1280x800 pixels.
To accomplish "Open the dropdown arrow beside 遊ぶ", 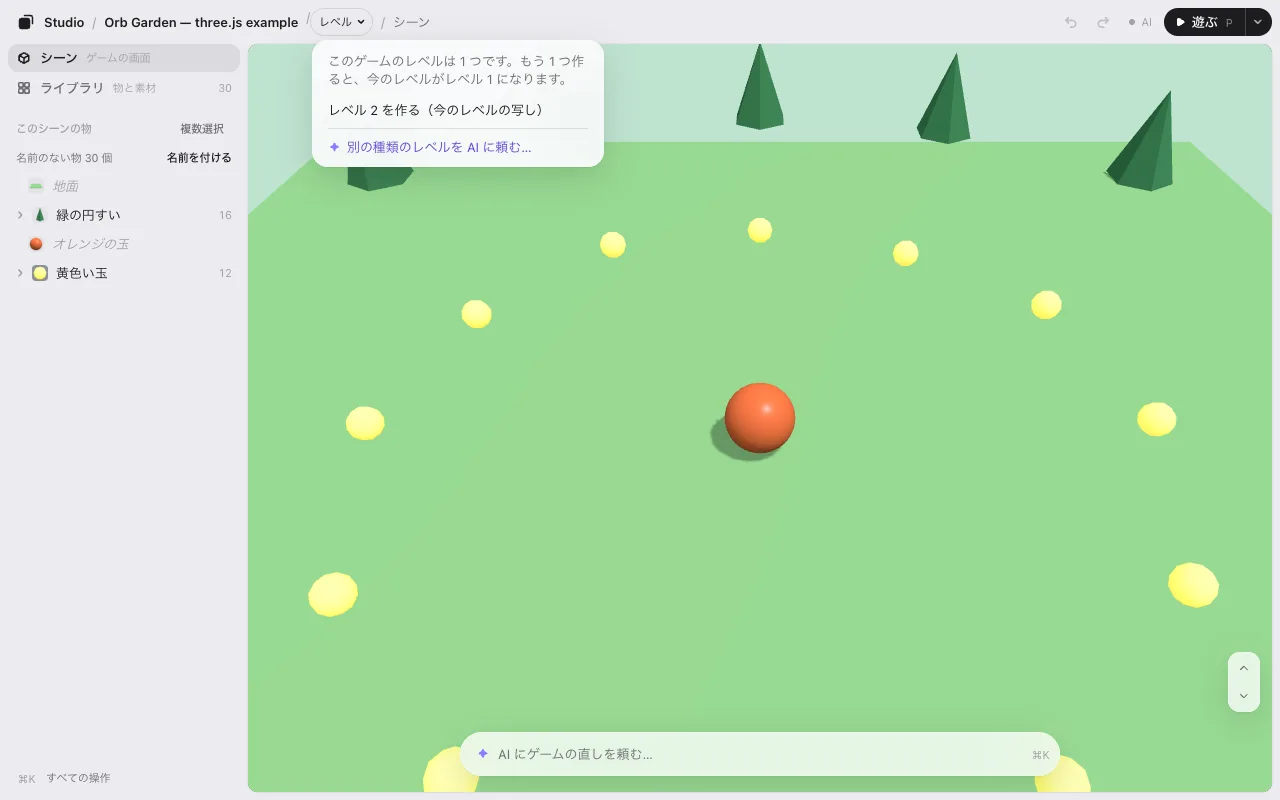I will (1257, 22).
